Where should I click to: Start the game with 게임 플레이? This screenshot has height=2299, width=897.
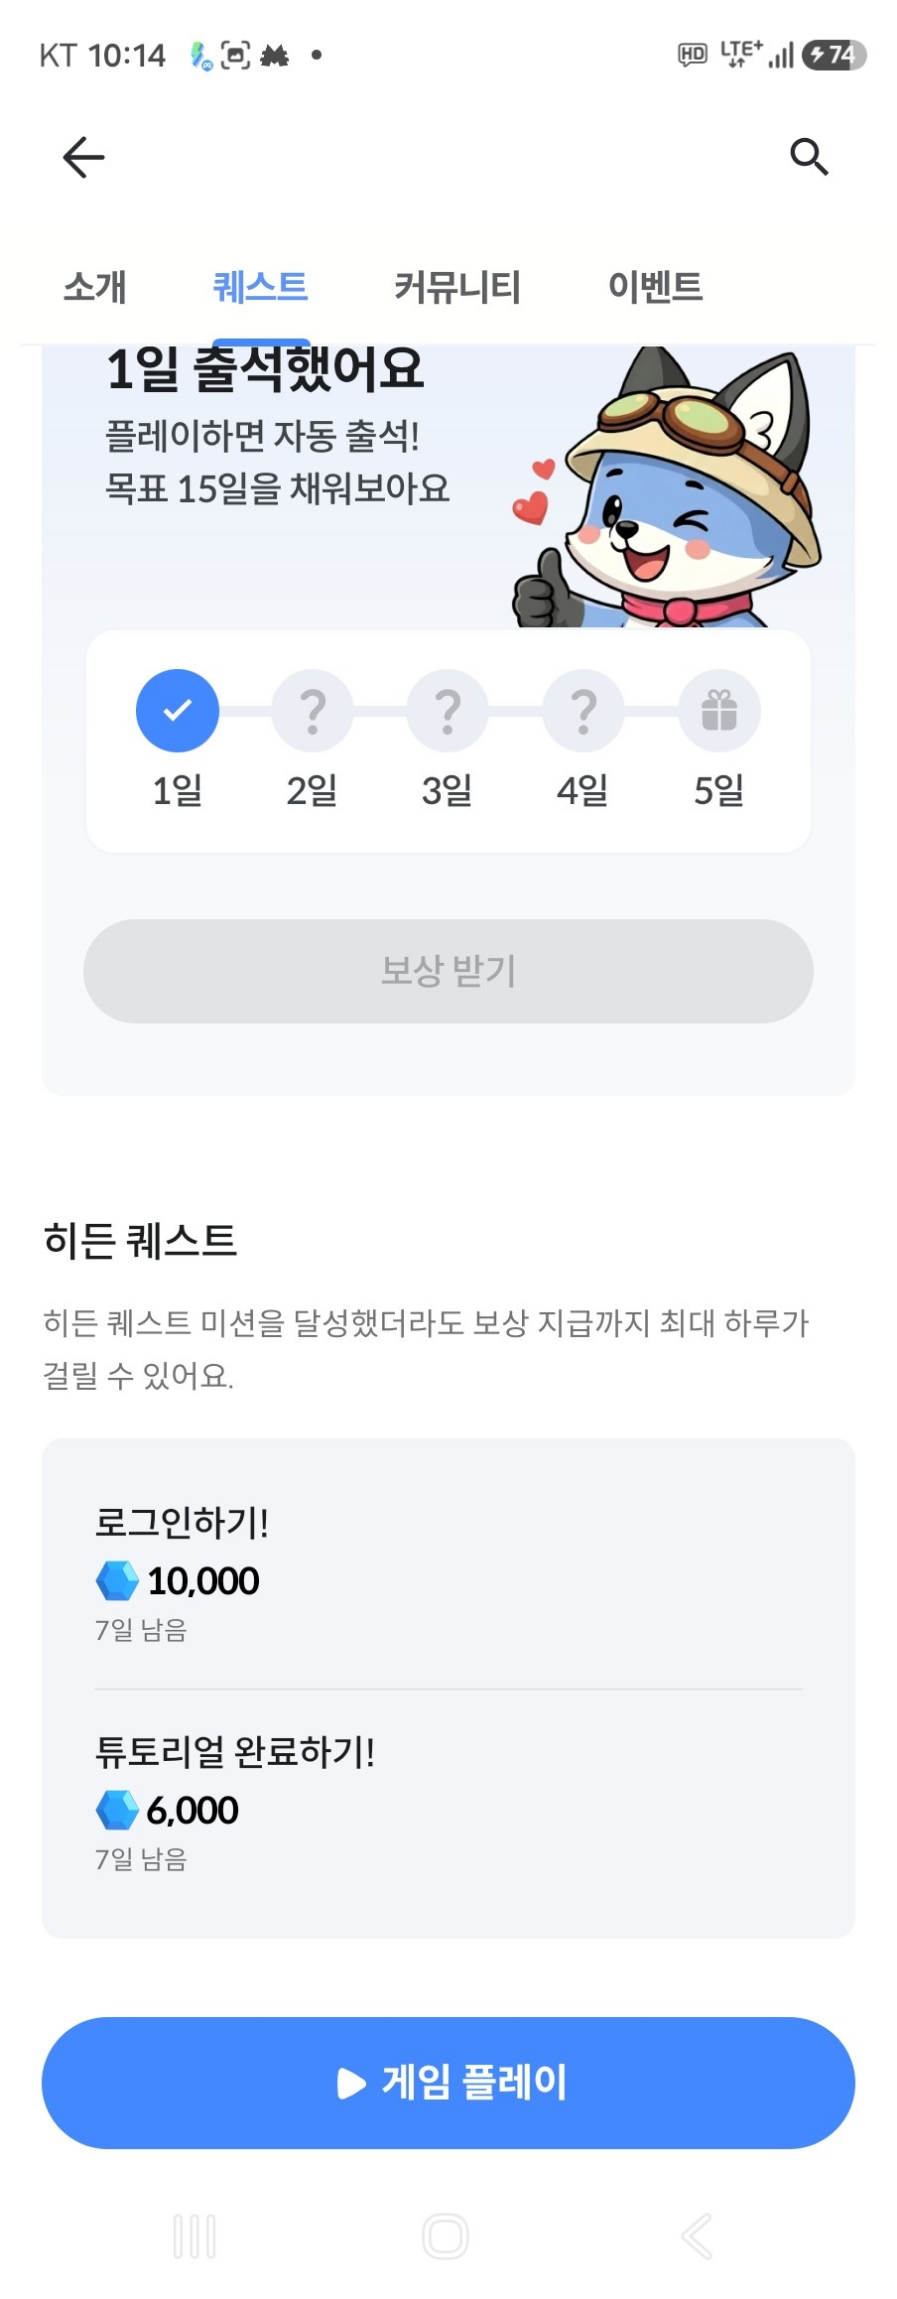tap(448, 2083)
